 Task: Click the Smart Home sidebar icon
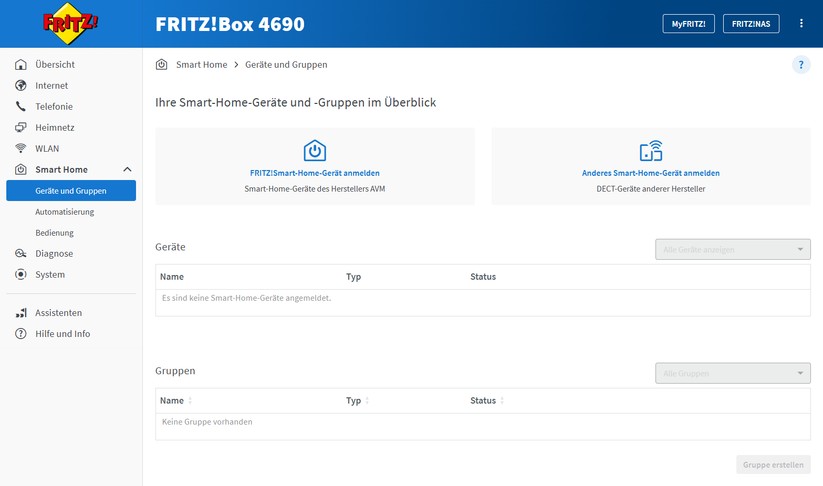20,170
